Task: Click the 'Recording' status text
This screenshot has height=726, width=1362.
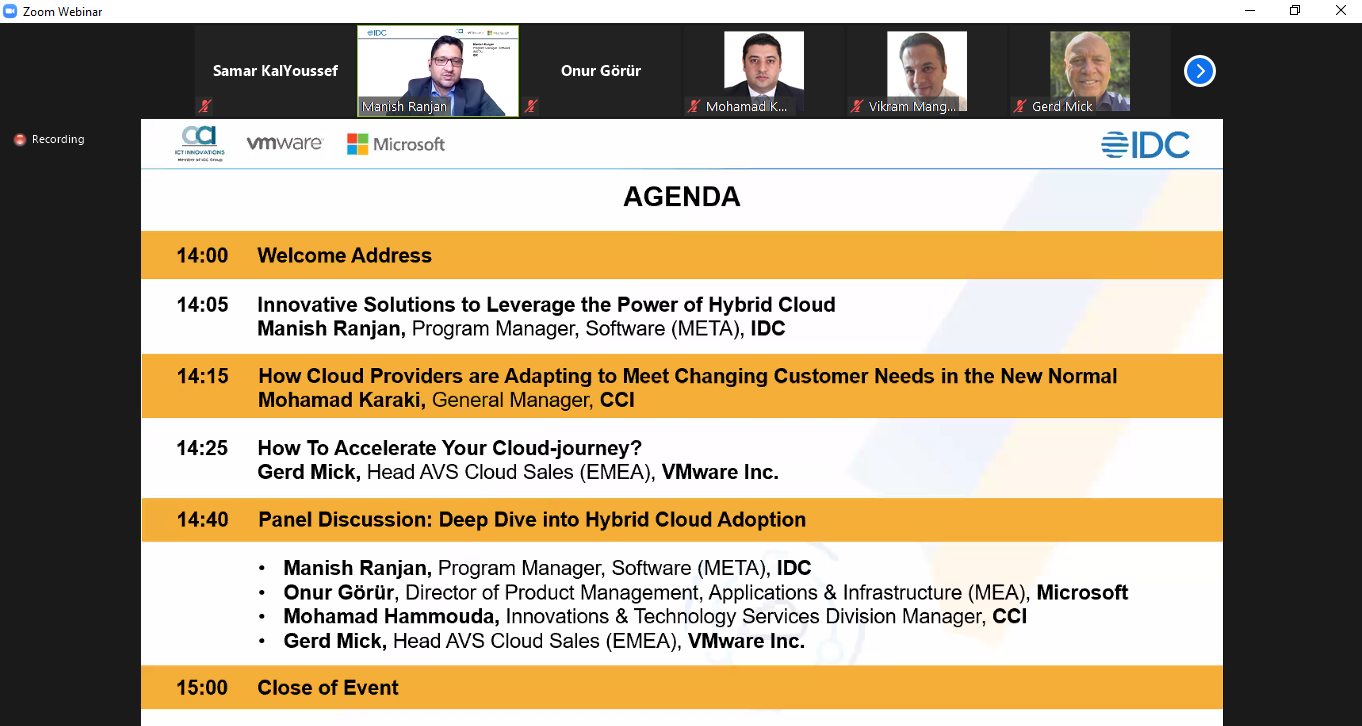Action: pos(58,140)
